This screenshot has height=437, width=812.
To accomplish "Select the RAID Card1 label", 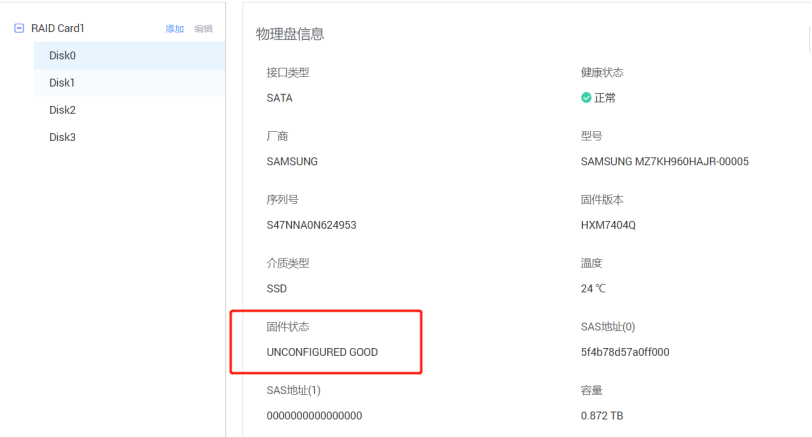I will click(x=57, y=29).
